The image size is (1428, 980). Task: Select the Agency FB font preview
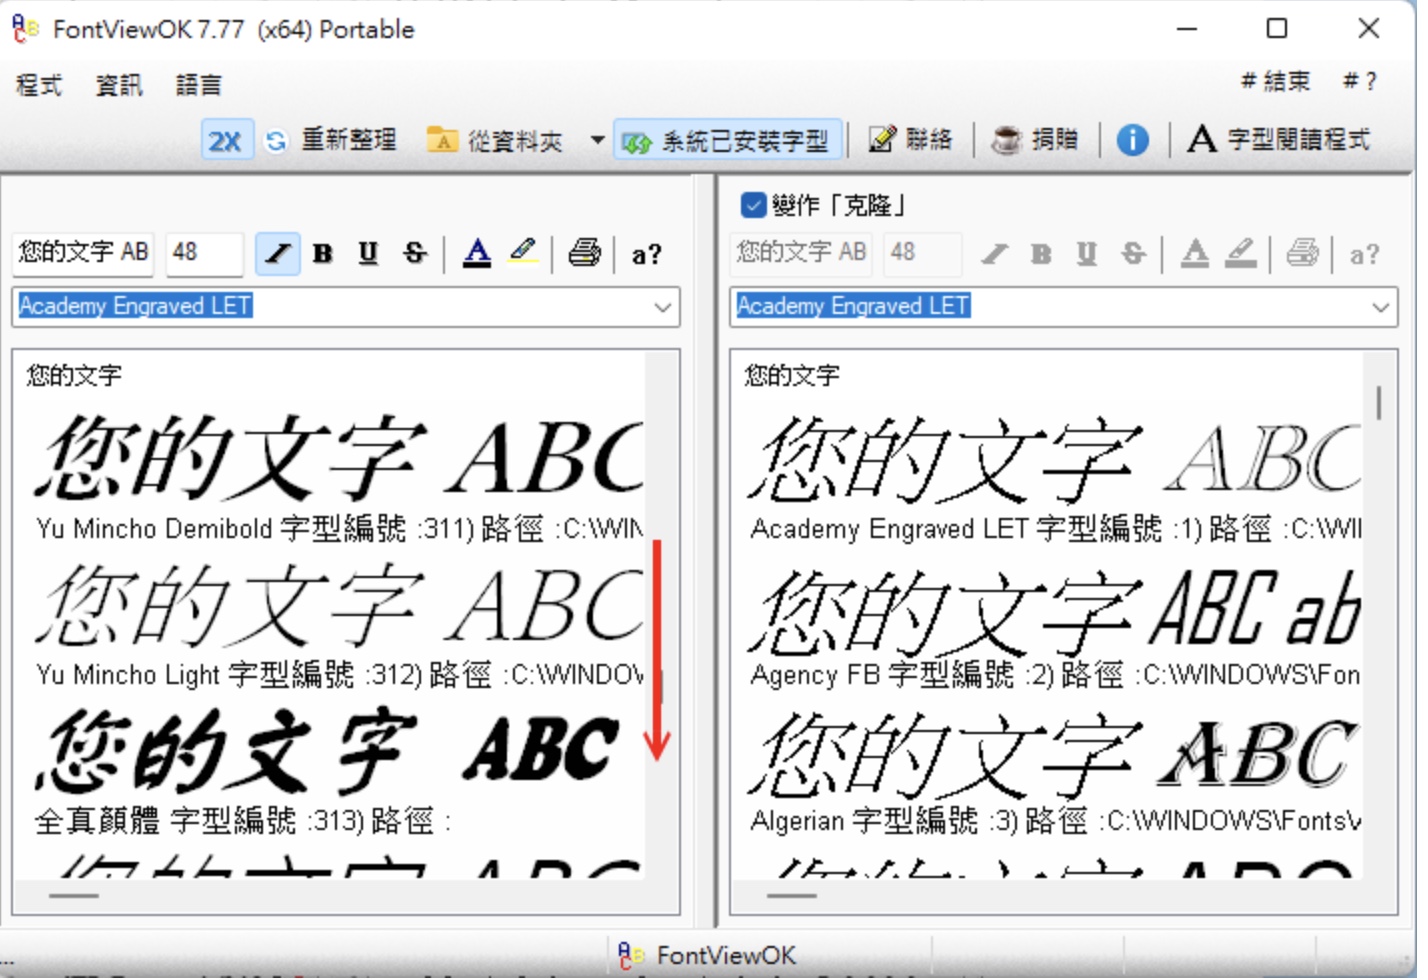pos(1055,606)
